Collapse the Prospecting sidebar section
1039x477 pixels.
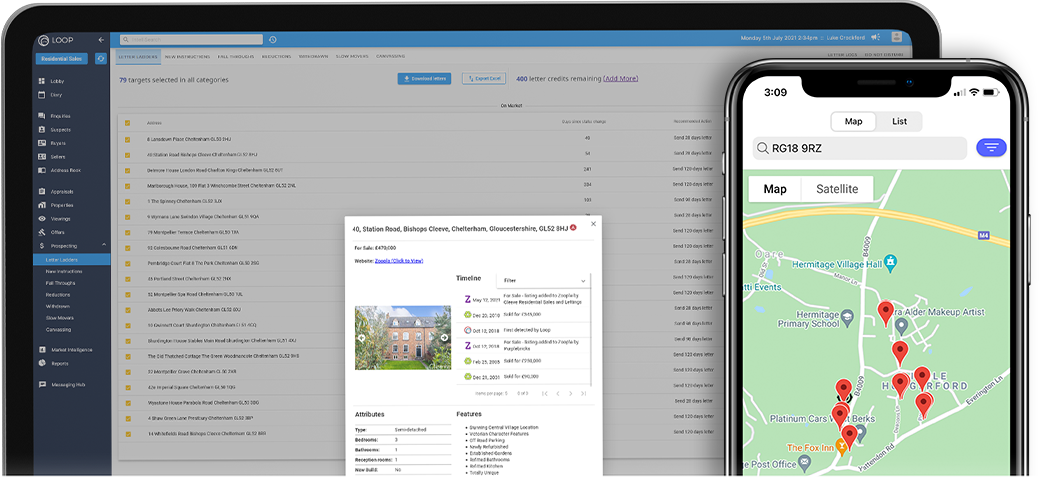pos(102,245)
